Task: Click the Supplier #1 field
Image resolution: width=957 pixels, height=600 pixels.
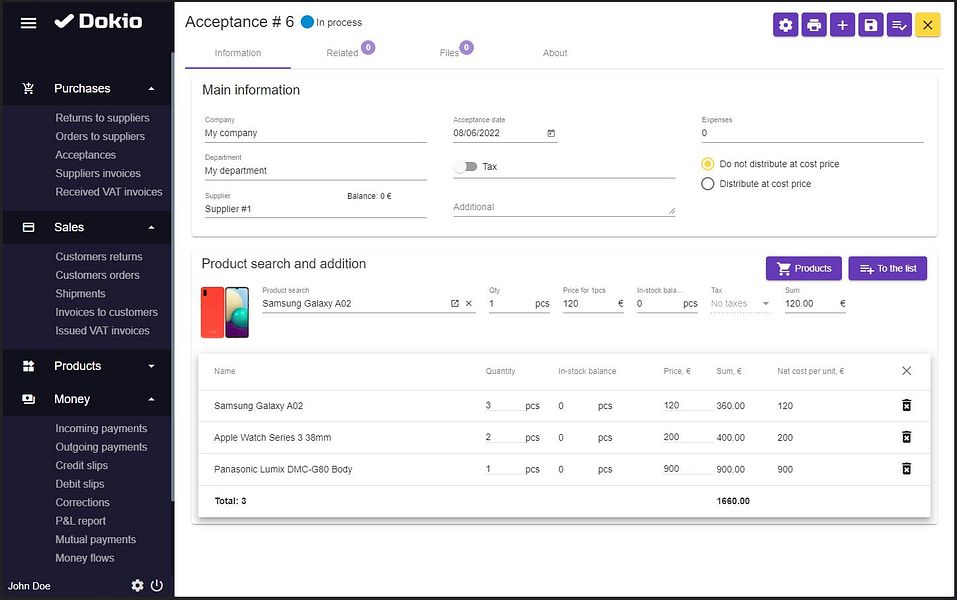Action: (316, 209)
